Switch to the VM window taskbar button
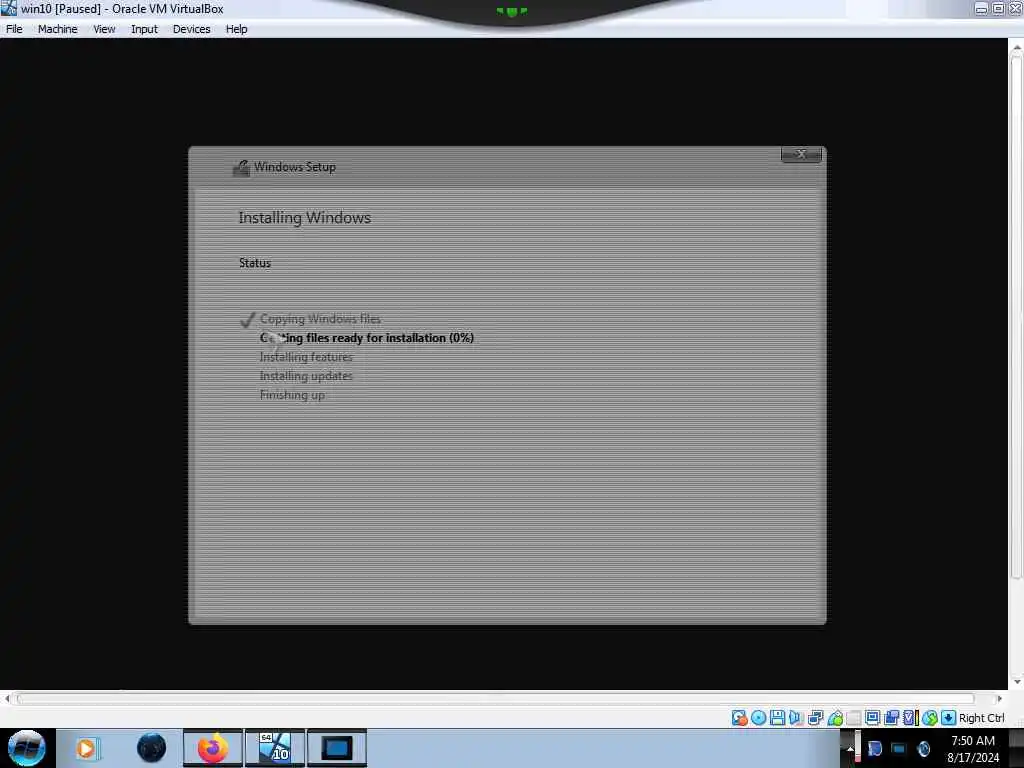Screen dimensions: 1024x768 click(337, 748)
